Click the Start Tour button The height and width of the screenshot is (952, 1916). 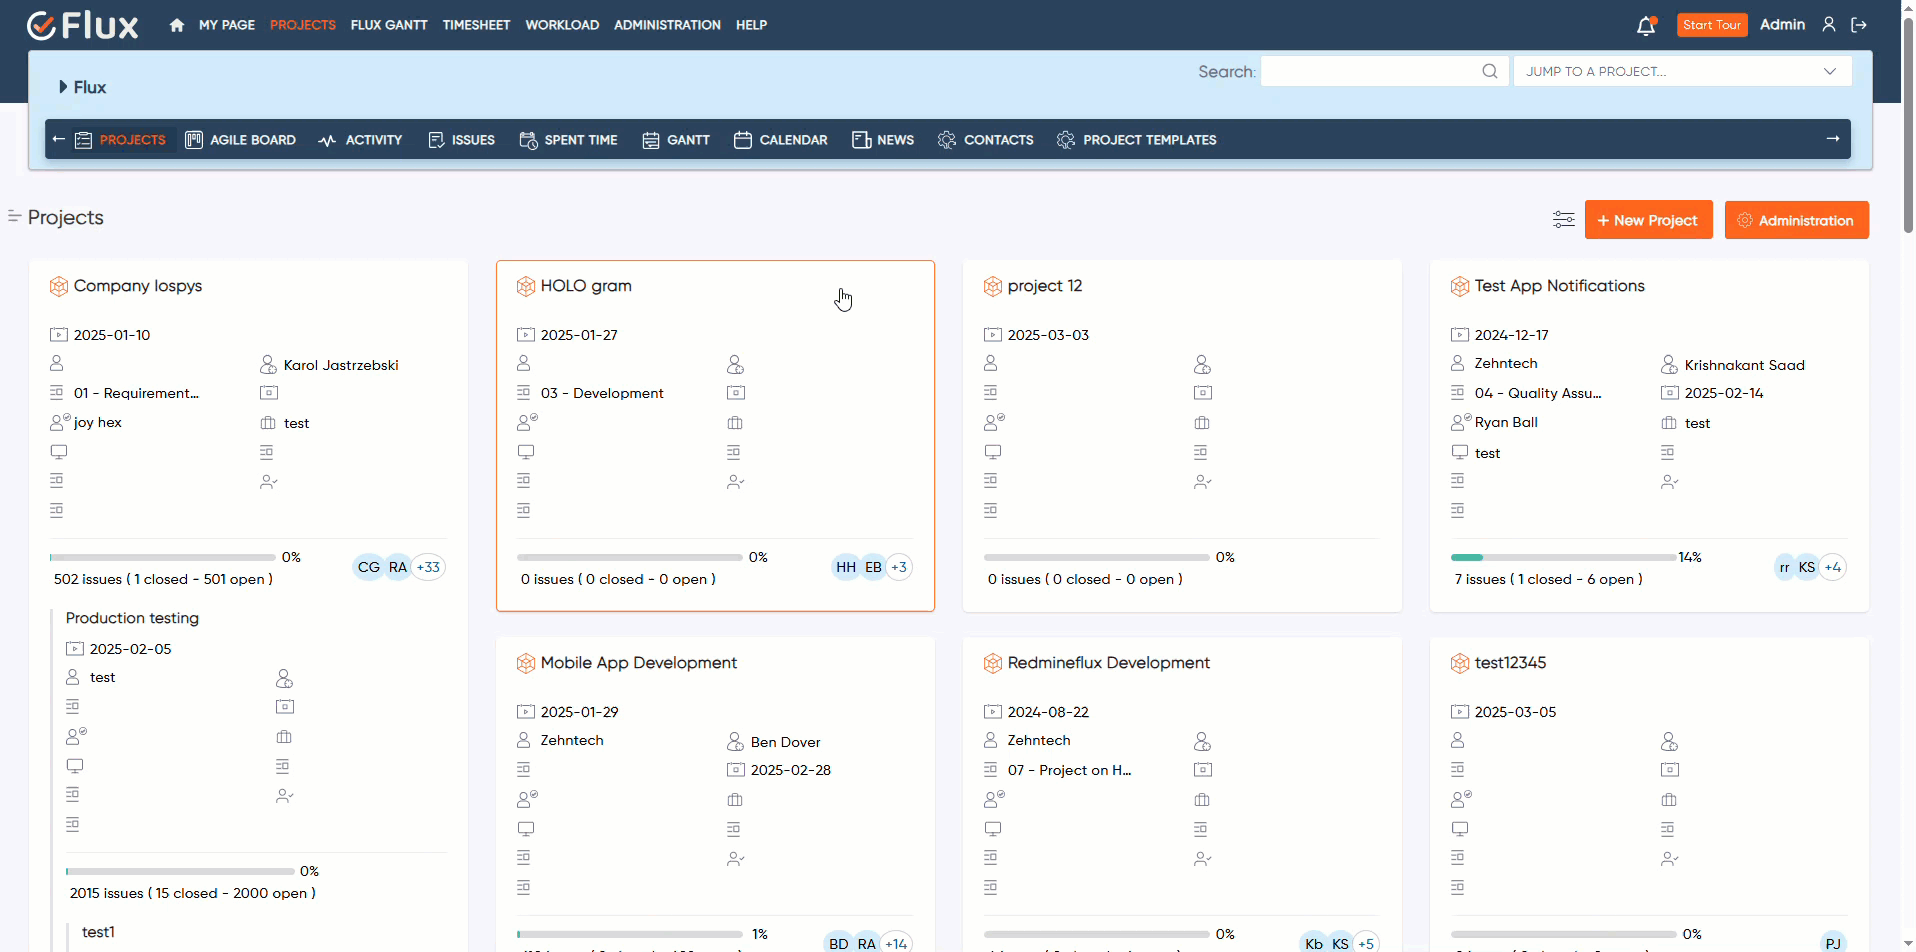click(1712, 25)
